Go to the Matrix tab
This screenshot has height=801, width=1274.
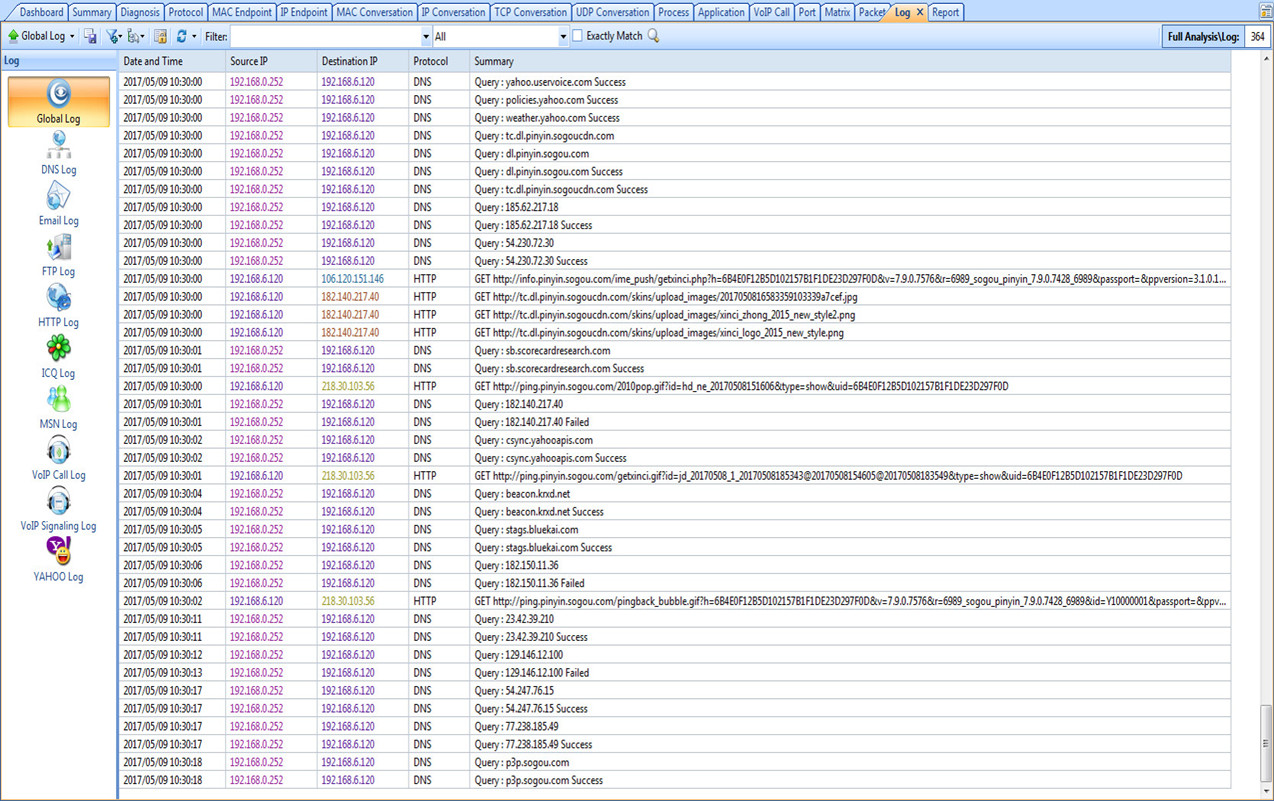pos(837,12)
